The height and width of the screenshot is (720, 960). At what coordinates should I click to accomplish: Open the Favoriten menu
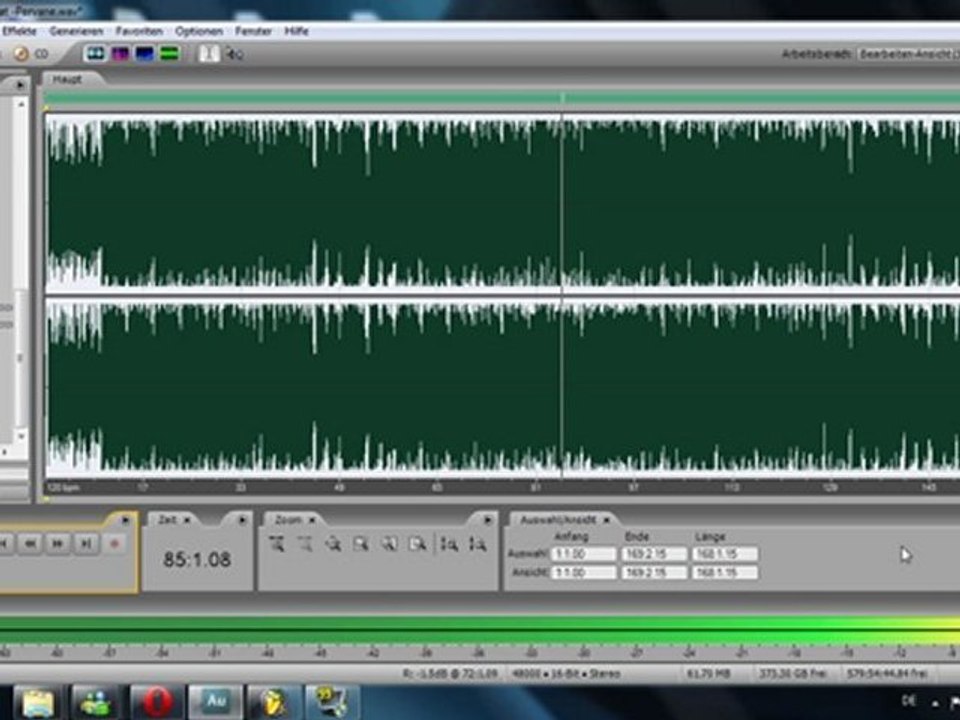tap(138, 31)
